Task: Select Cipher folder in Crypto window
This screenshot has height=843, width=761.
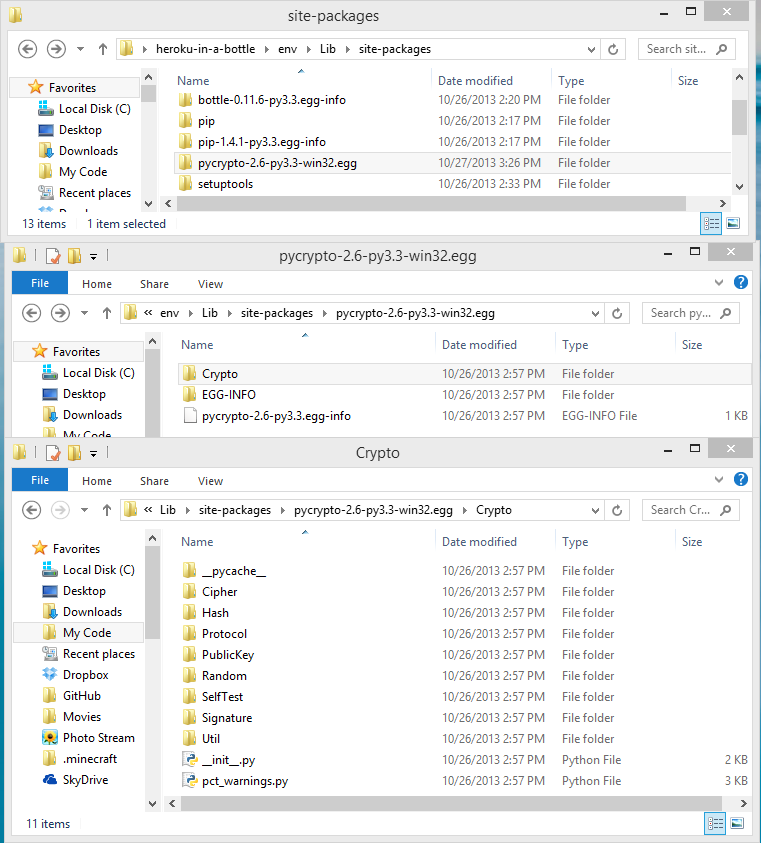Action: tap(464, 591)
